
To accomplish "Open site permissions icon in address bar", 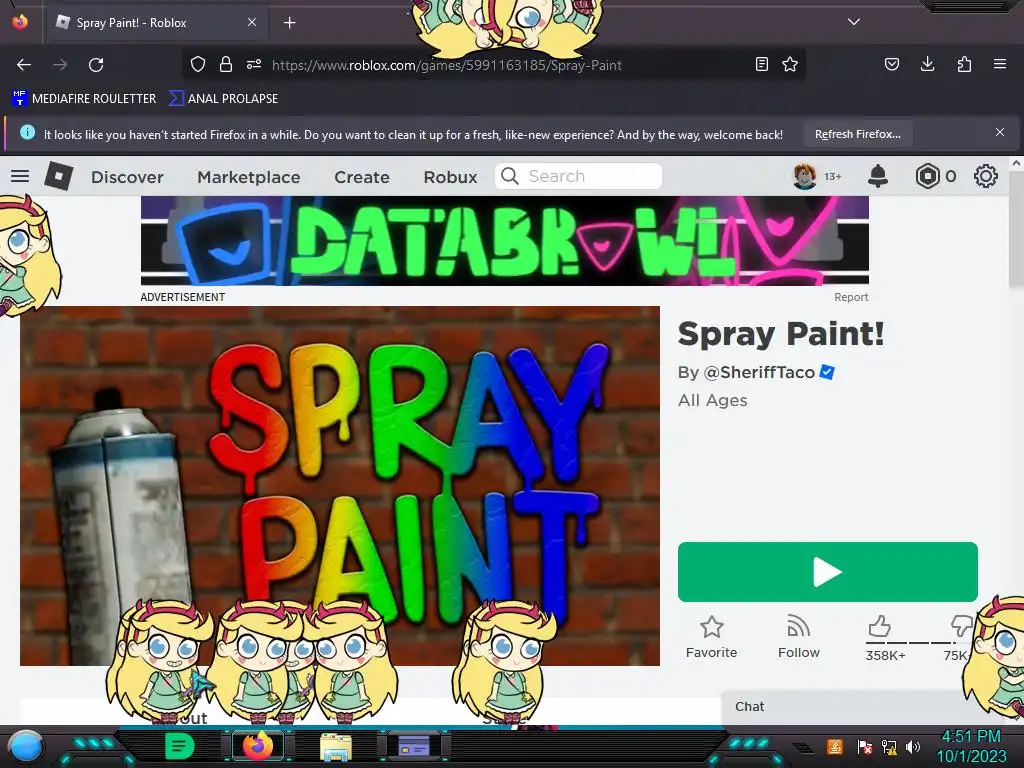I will (254, 64).
